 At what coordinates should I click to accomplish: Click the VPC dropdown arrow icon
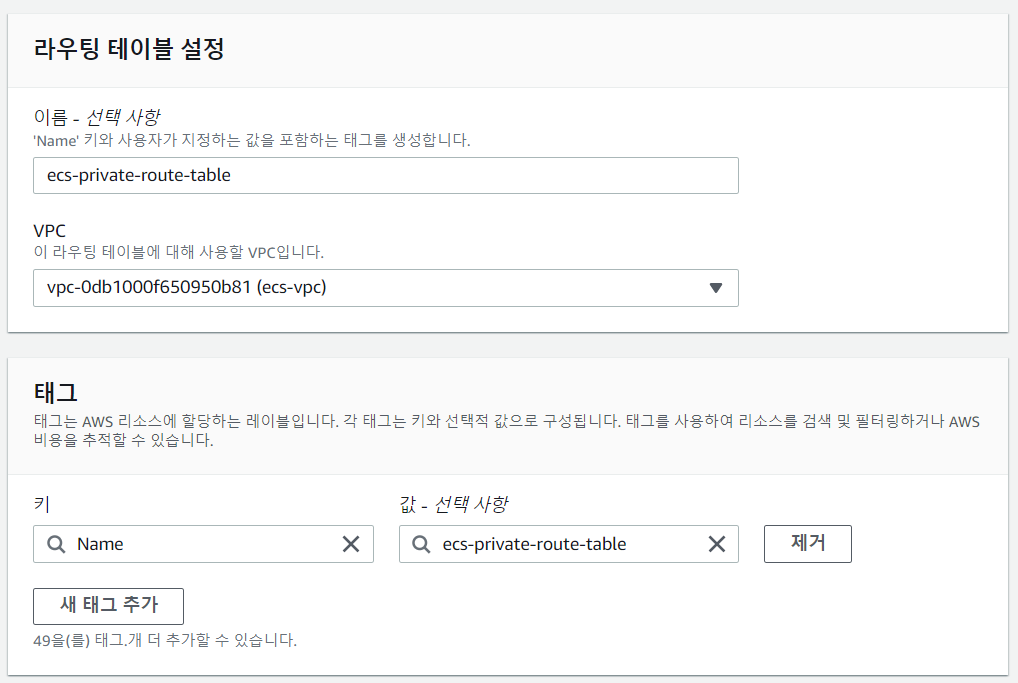coord(715,288)
